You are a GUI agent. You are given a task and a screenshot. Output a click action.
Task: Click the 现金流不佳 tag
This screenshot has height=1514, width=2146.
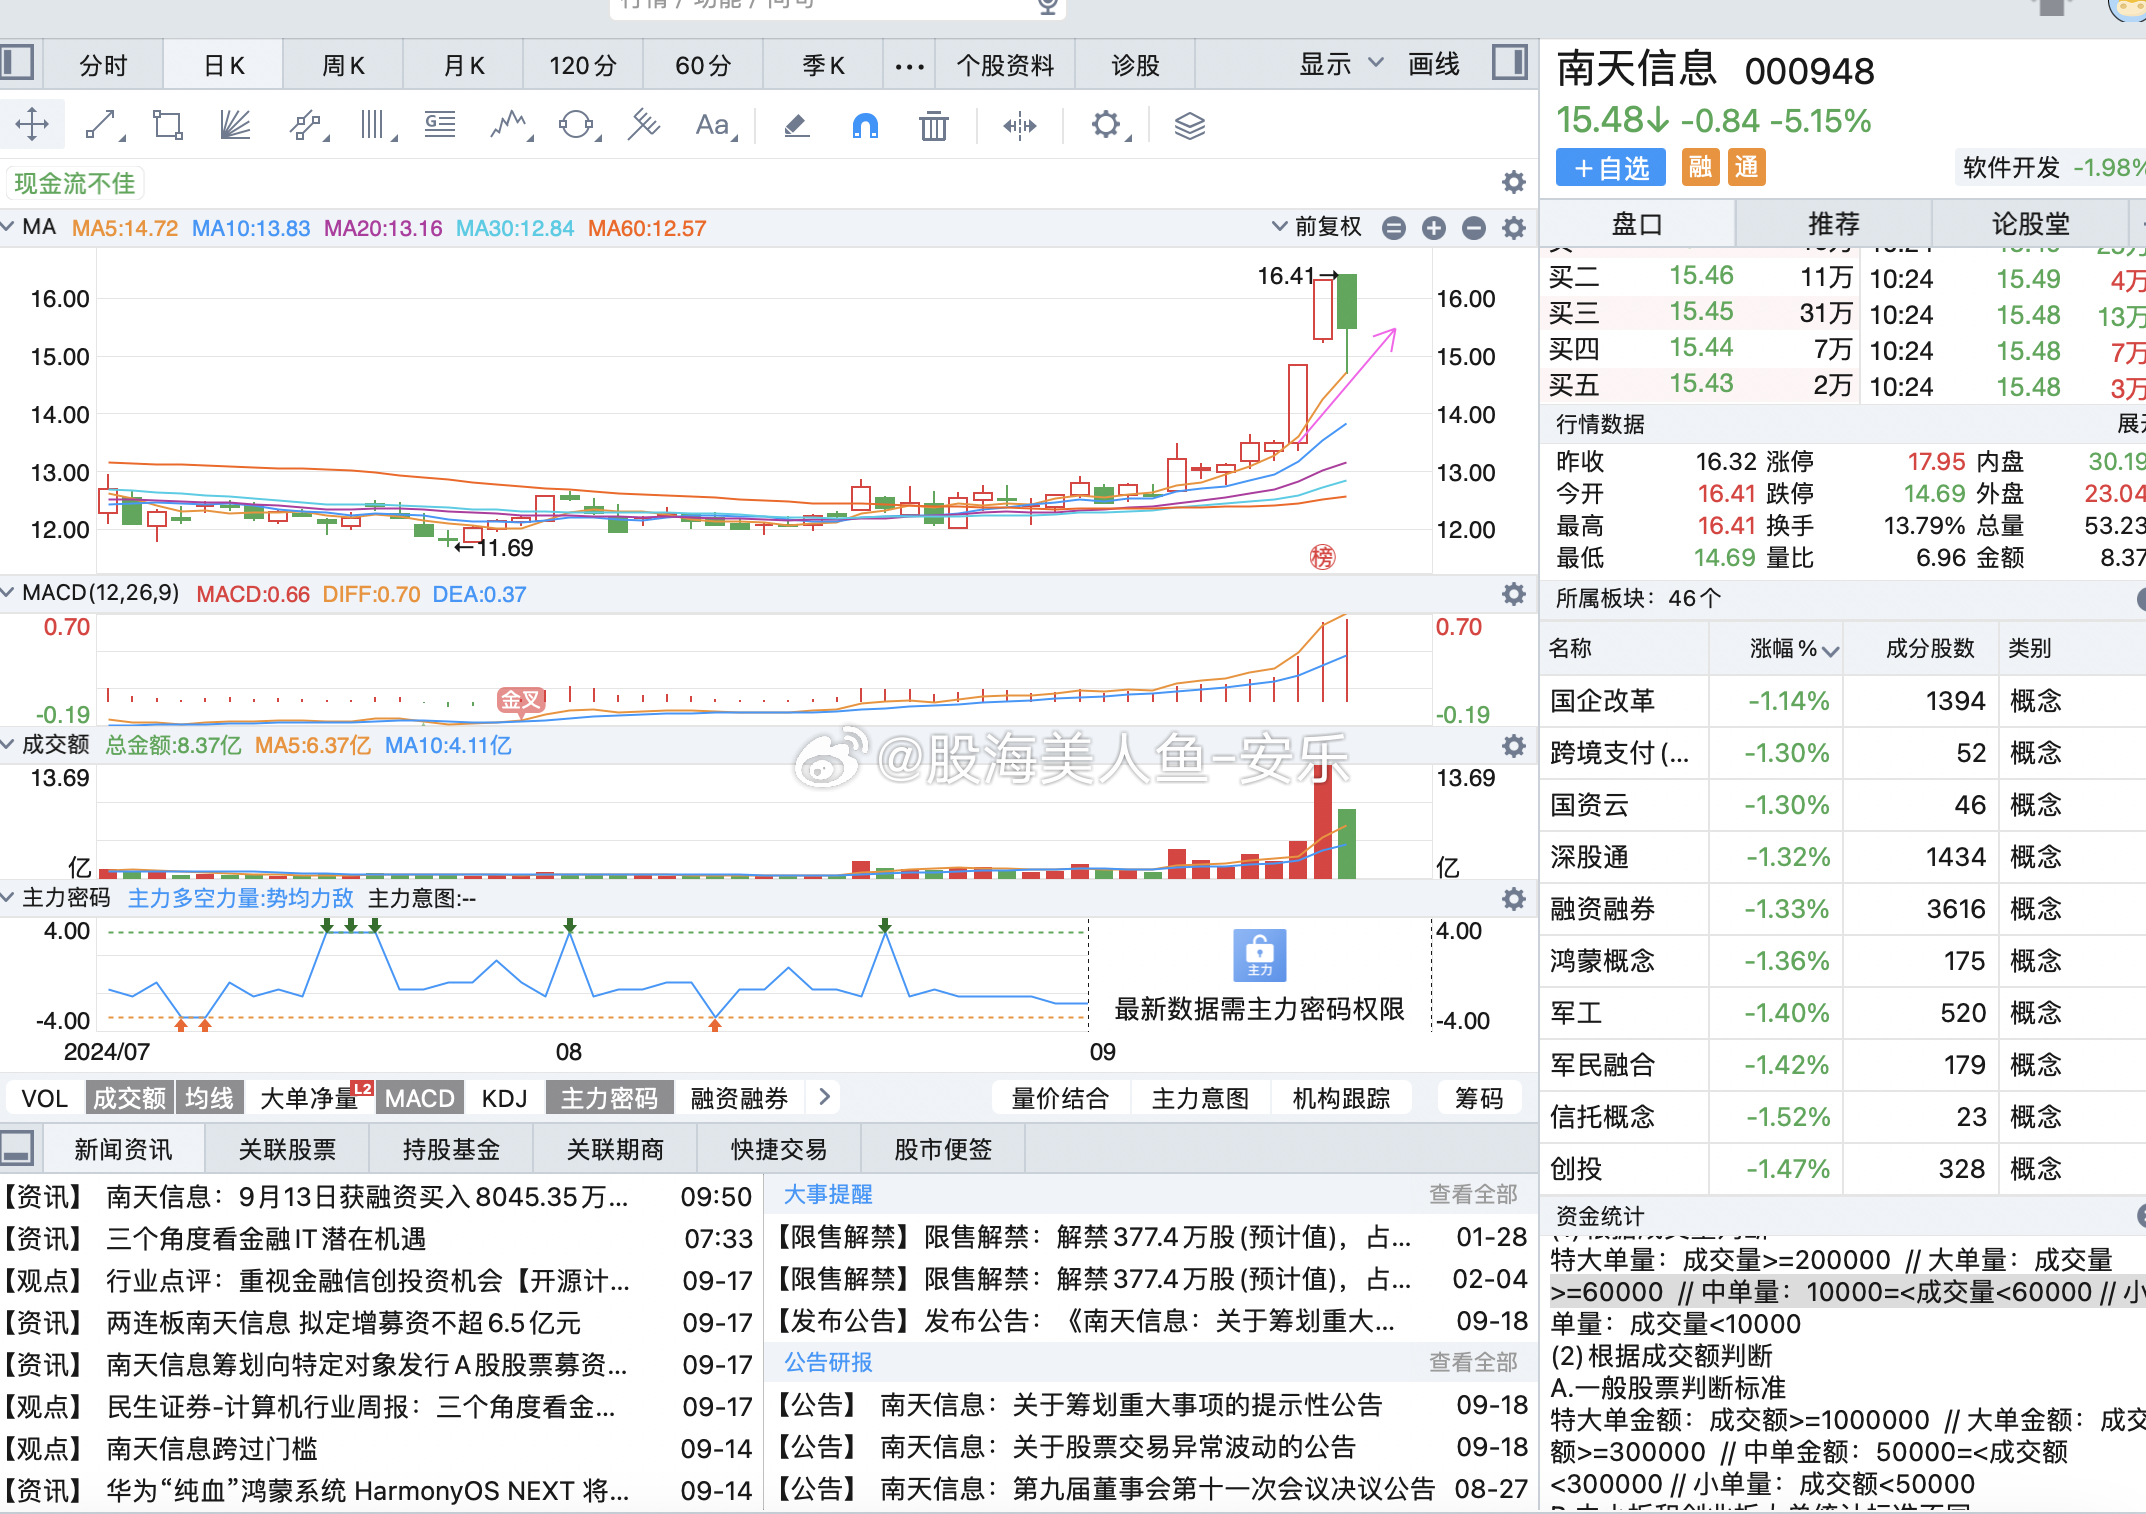coord(75,183)
